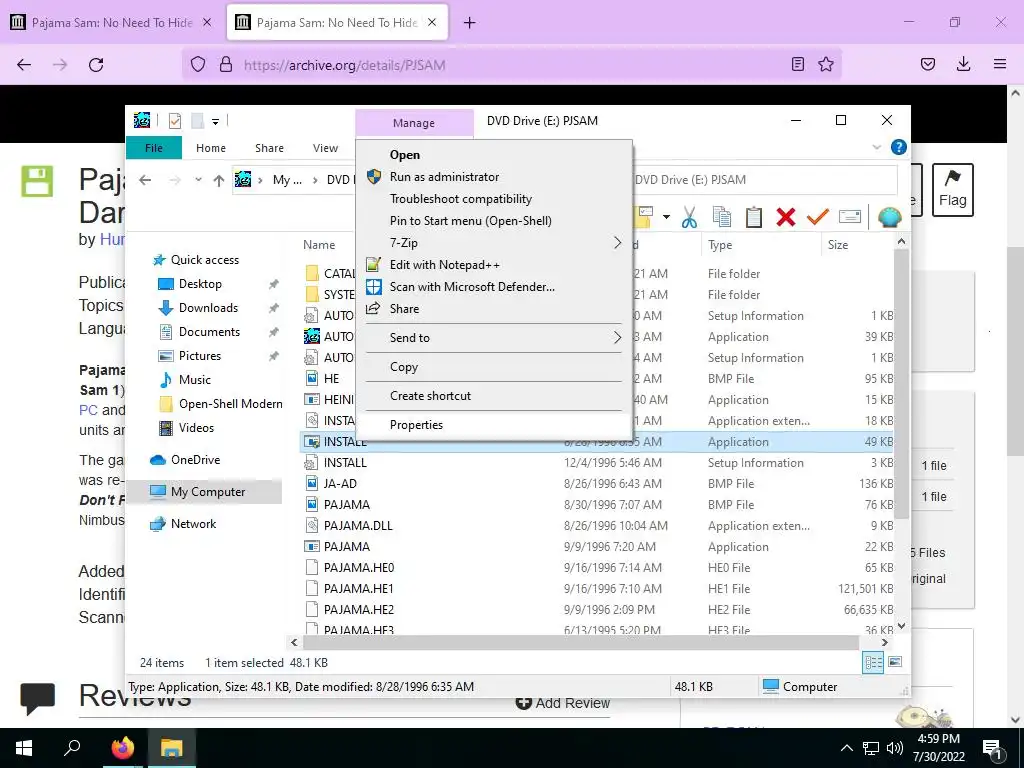Open taskbar search magnifier
The width and height of the screenshot is (1024, 768).
pos(72,748)
